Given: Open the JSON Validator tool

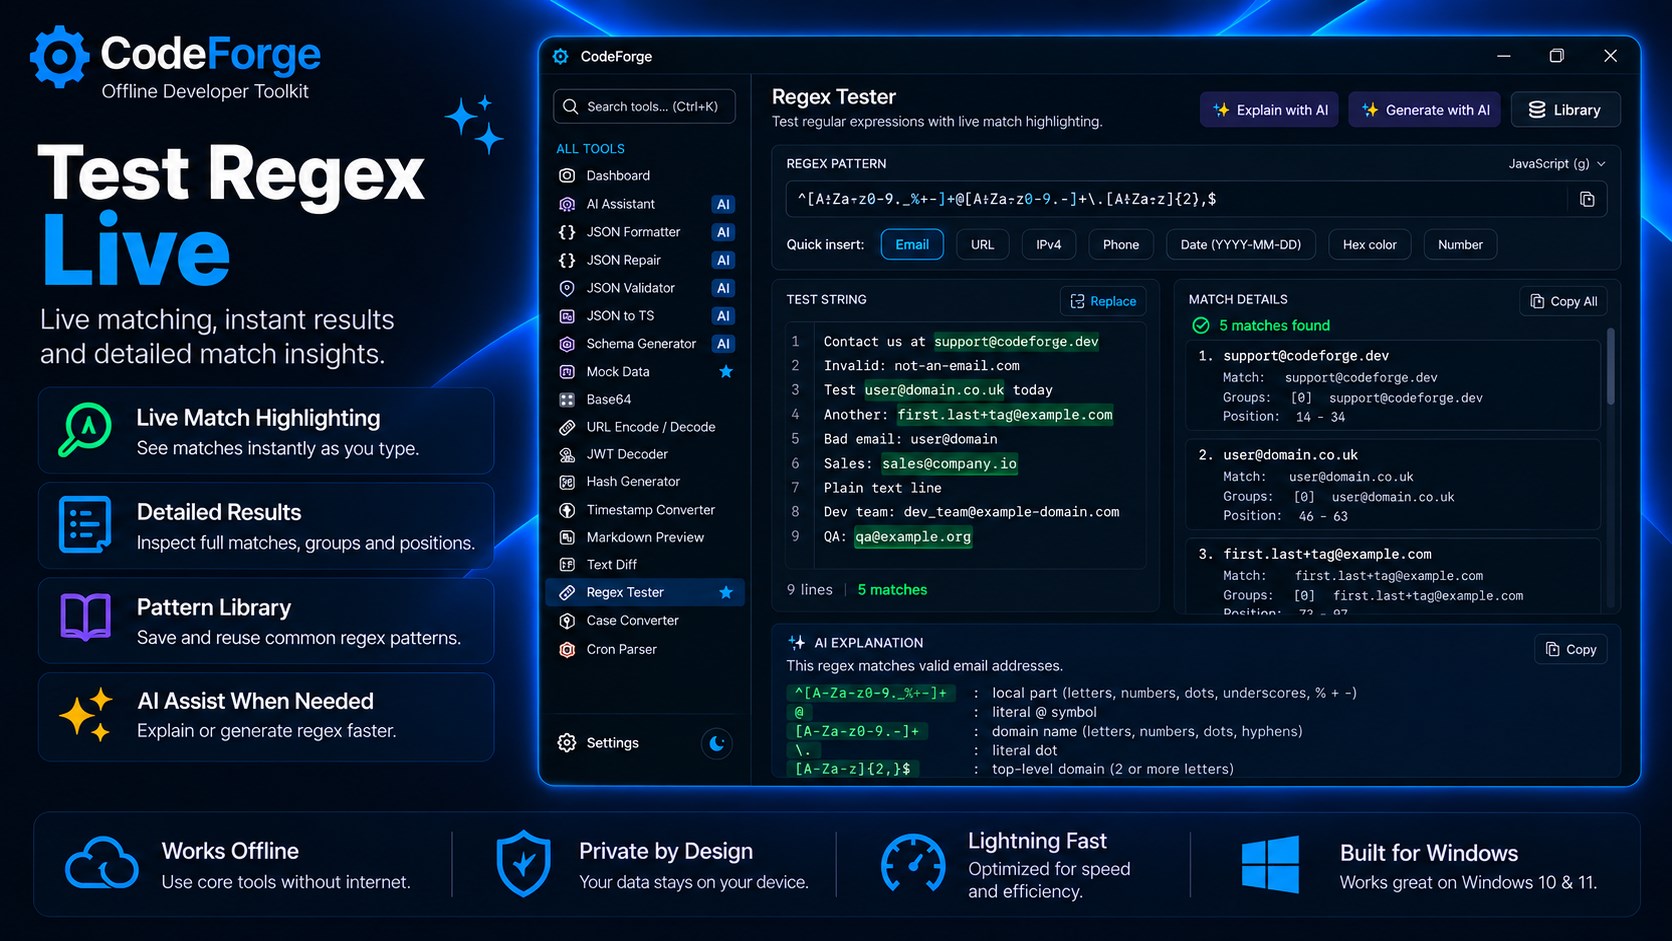Looking at the screenshot, I should coord(645,288).
